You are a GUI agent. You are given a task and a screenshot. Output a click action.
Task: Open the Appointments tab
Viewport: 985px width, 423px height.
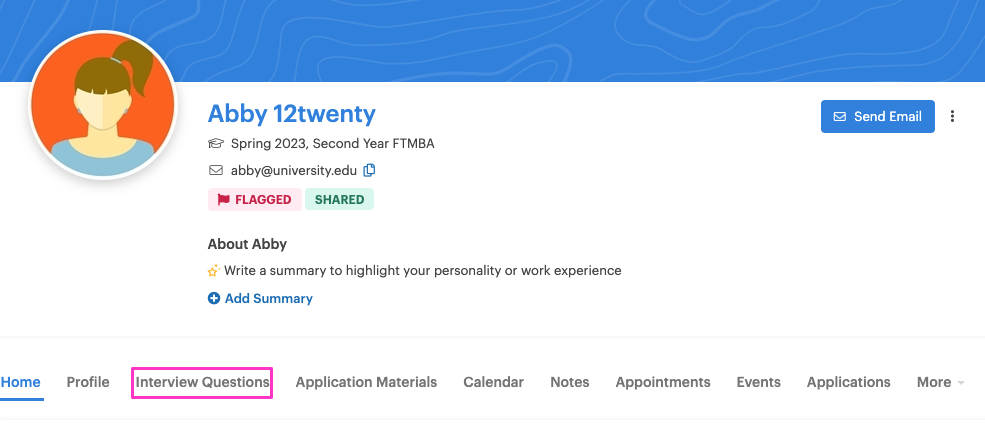[x=663, y=382]
